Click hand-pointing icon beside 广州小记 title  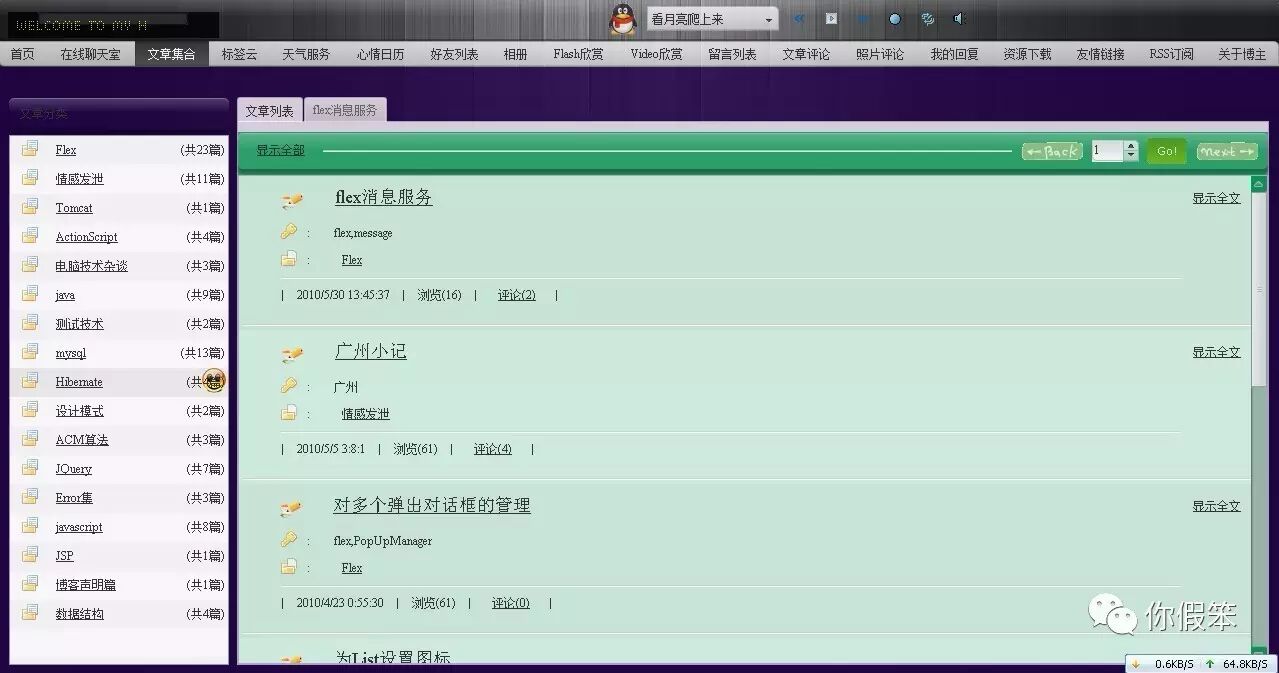tap(291, 354)
